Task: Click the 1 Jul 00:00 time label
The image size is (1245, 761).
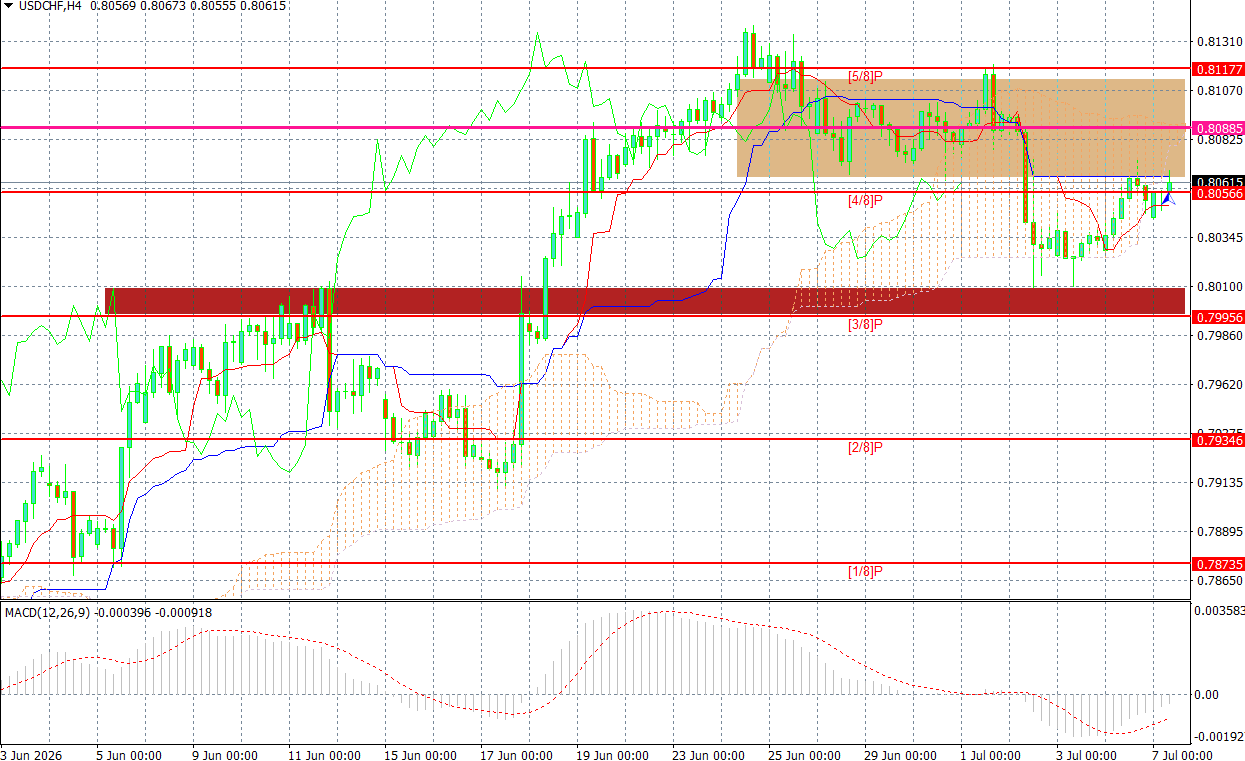Action: [993, 755]
